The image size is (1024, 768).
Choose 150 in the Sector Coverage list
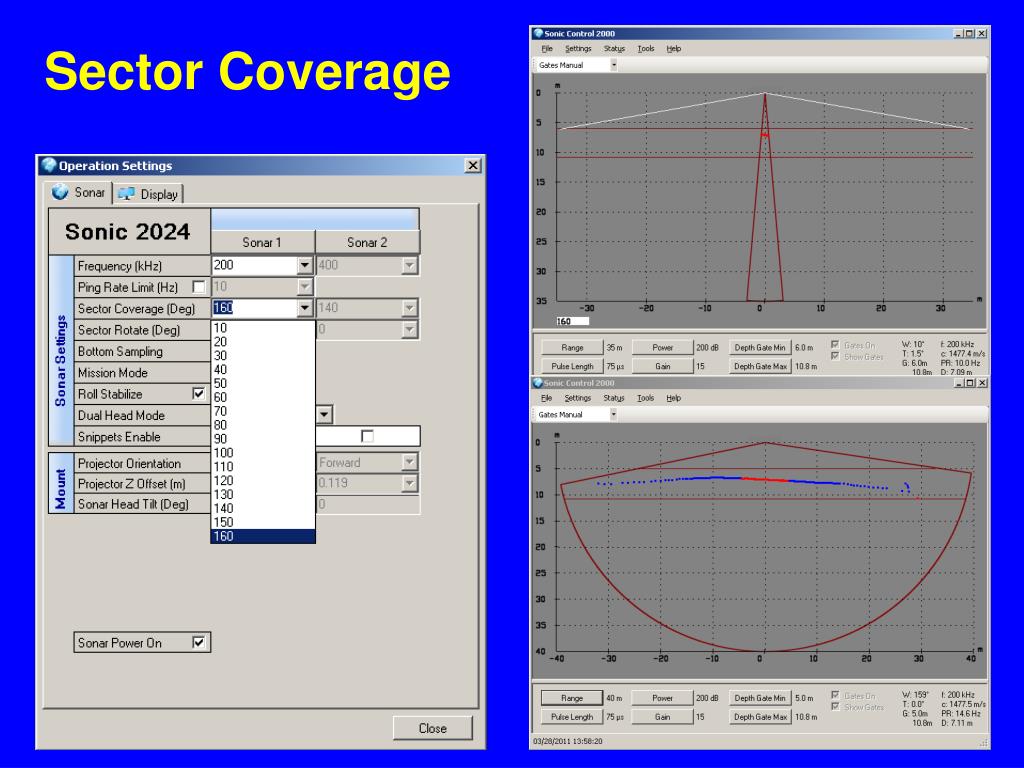[x=263, y=522]
